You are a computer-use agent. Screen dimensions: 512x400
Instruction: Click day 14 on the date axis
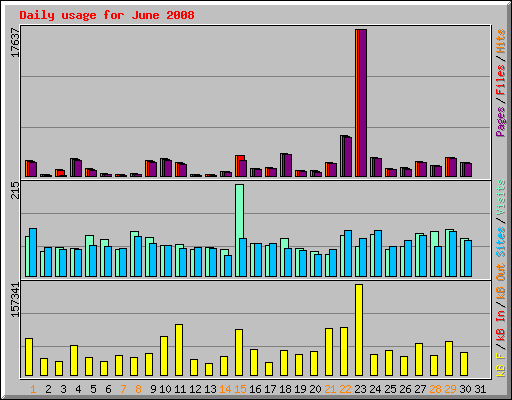tap(225, 389)
